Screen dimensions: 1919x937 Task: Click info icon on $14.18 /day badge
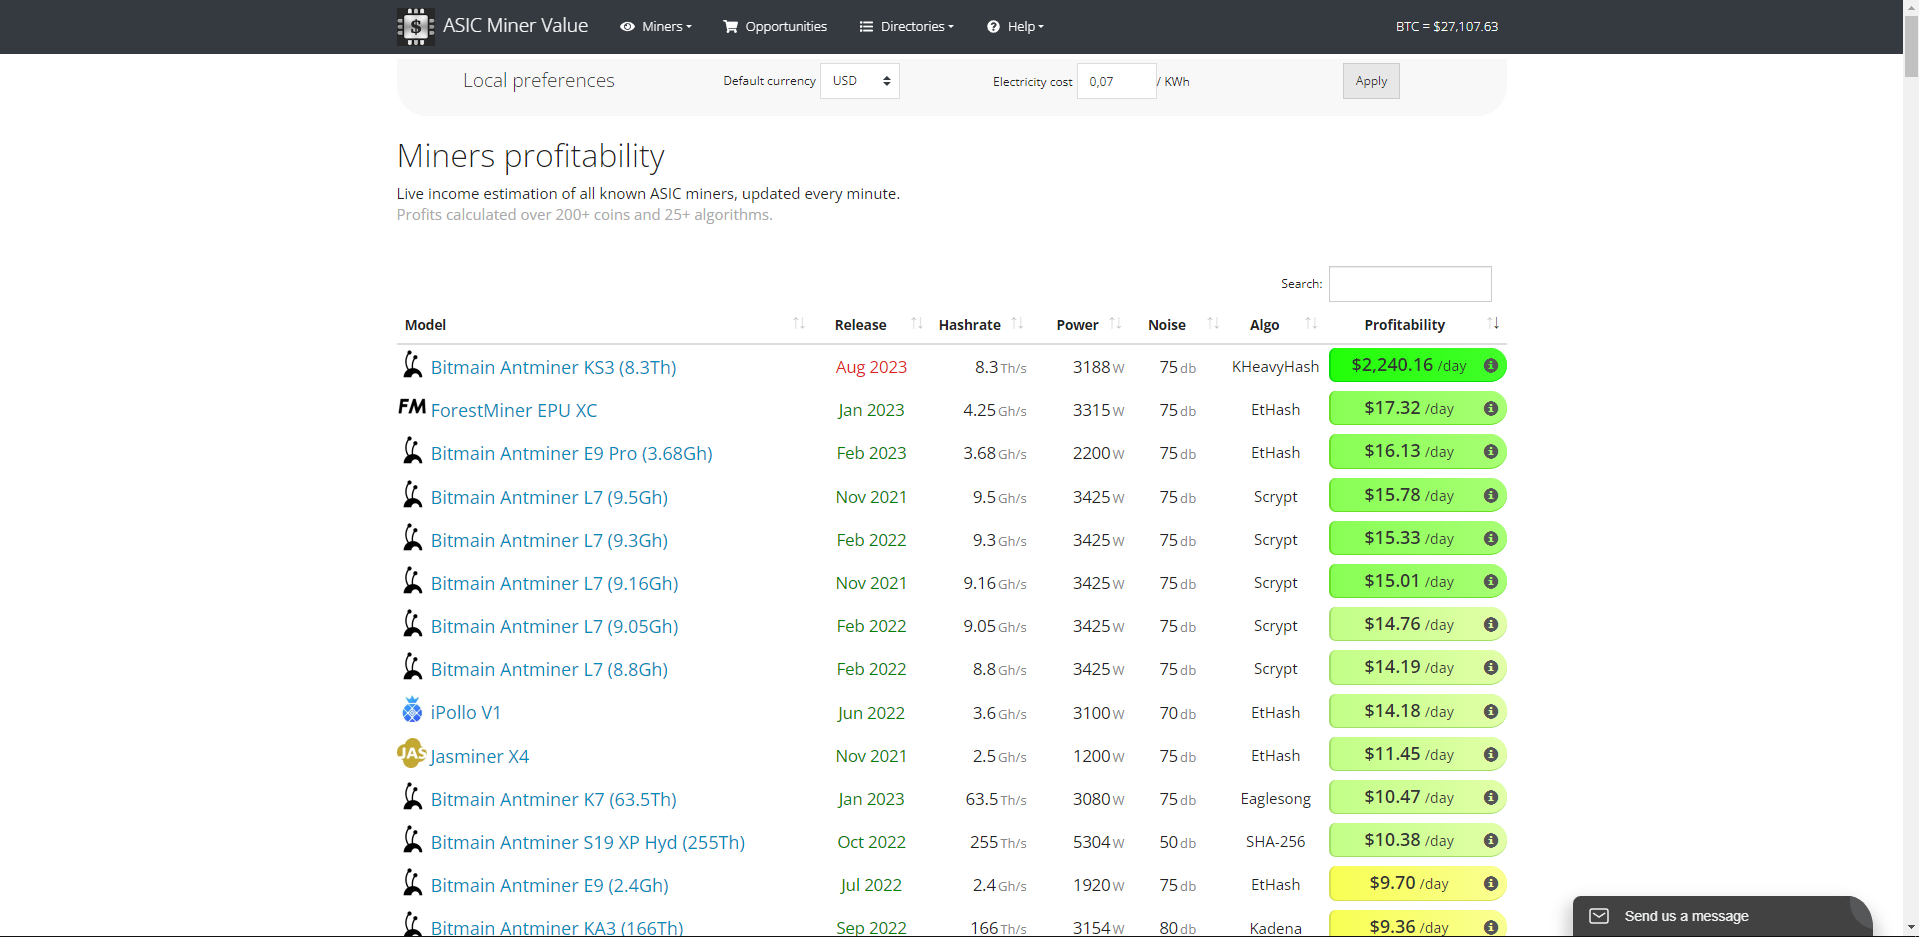tap(1490, 712)
